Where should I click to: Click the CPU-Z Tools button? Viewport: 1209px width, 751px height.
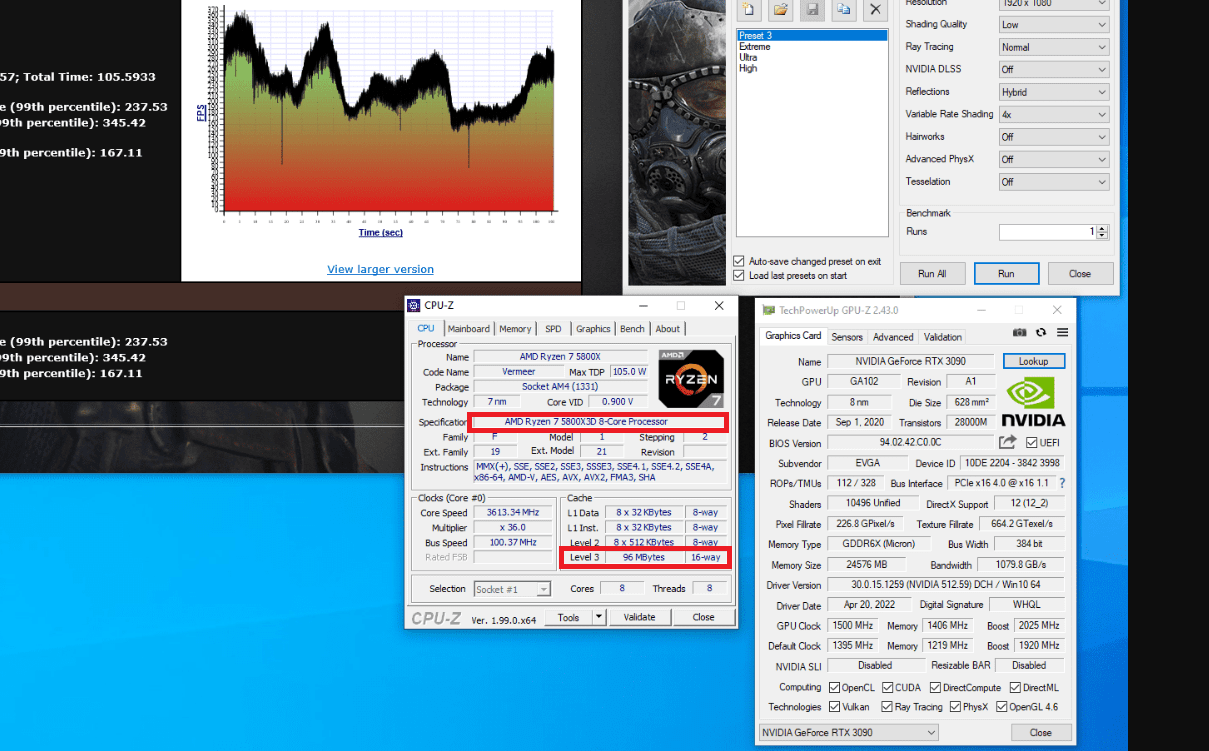point(568,617)
